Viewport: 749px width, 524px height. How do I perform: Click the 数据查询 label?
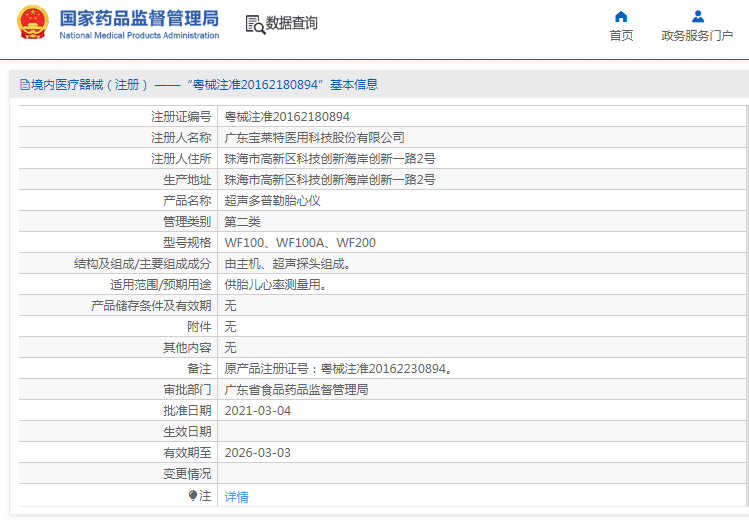click(291, 23)
